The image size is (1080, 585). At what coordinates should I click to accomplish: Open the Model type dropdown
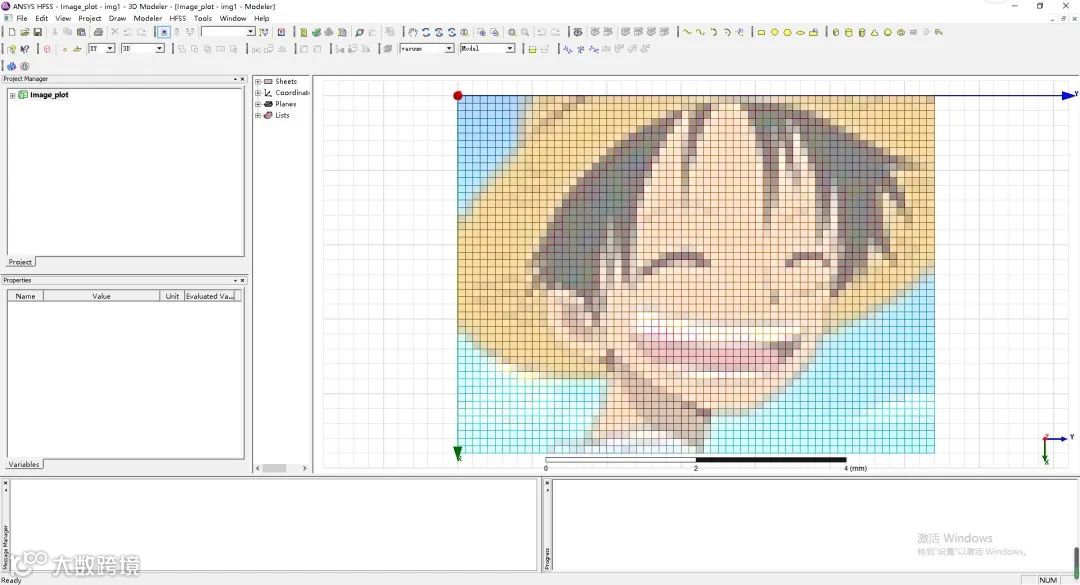click(510, 49)
